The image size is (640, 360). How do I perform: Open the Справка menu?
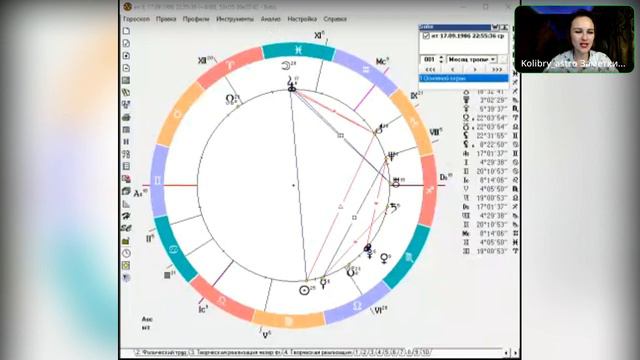click(335, 19)
